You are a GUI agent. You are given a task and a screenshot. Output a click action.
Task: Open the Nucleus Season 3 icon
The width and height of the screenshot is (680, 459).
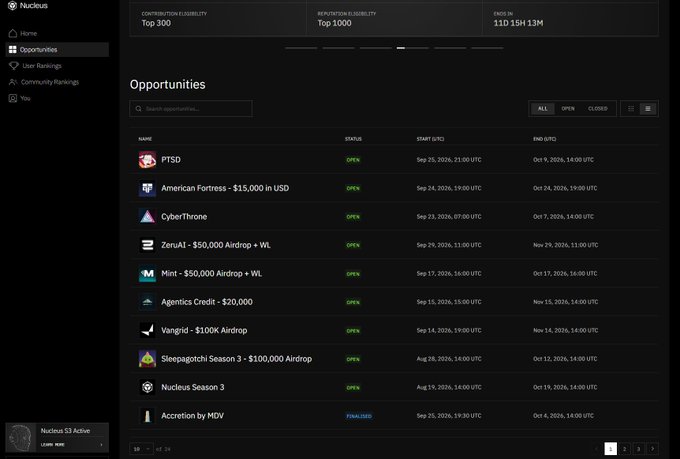(x=147, y=387)
